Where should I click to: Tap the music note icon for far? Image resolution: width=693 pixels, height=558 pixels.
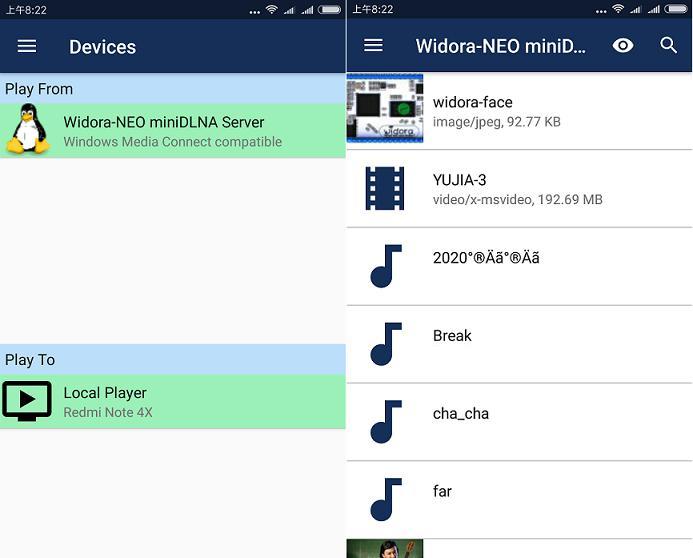[385, 500]
